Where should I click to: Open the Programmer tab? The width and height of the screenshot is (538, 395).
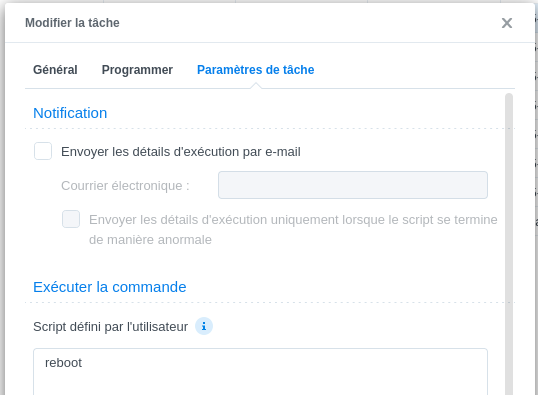pos(137,70)
